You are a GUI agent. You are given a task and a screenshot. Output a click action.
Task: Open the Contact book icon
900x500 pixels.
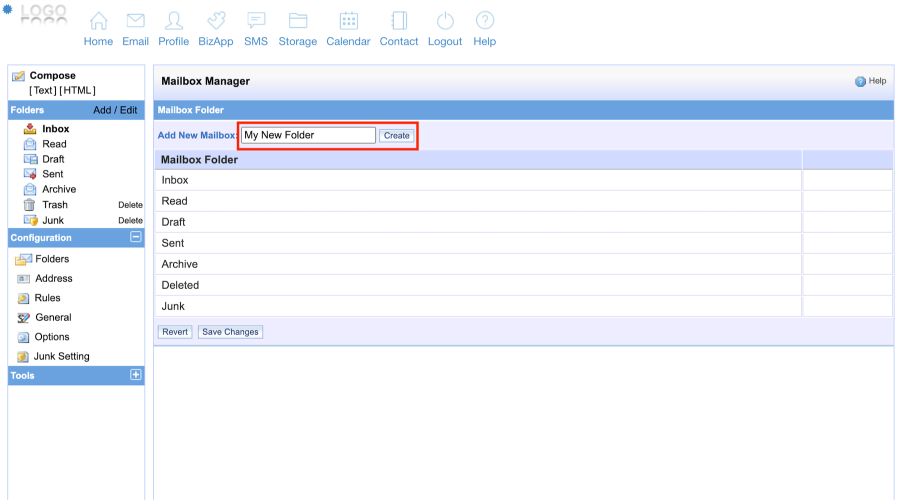coord(399,21)
